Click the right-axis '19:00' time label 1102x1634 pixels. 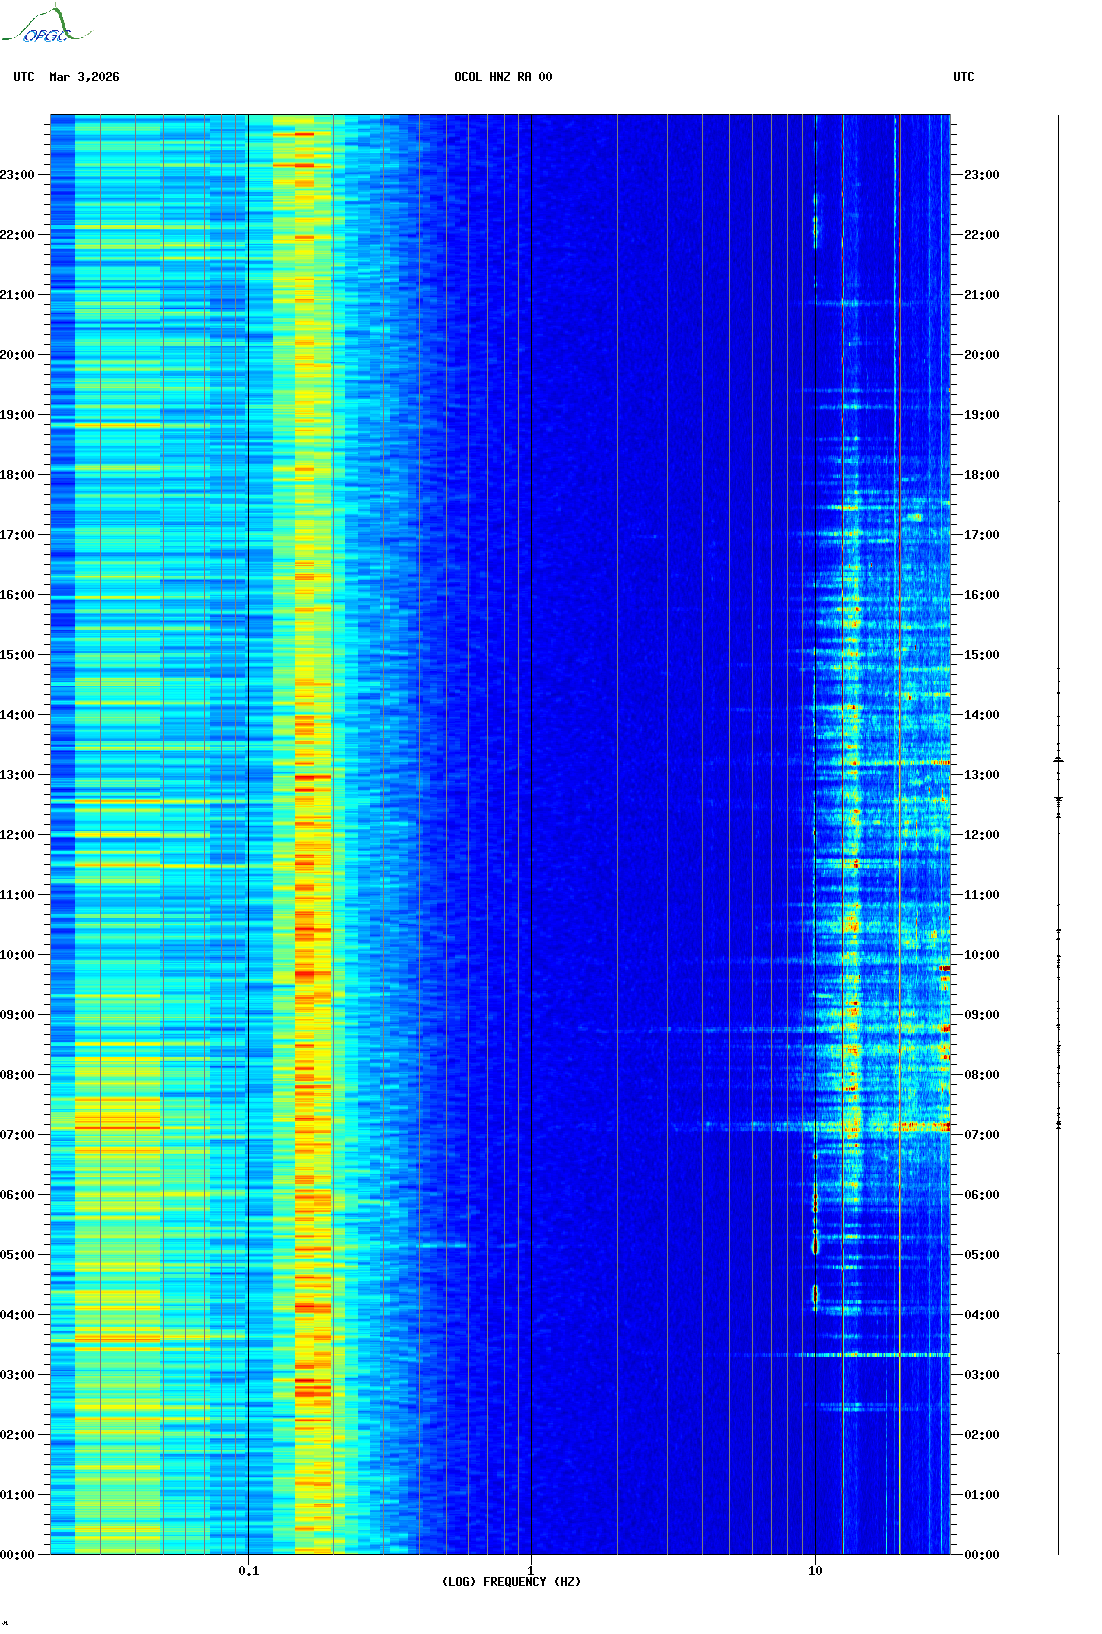pos(982,415)
